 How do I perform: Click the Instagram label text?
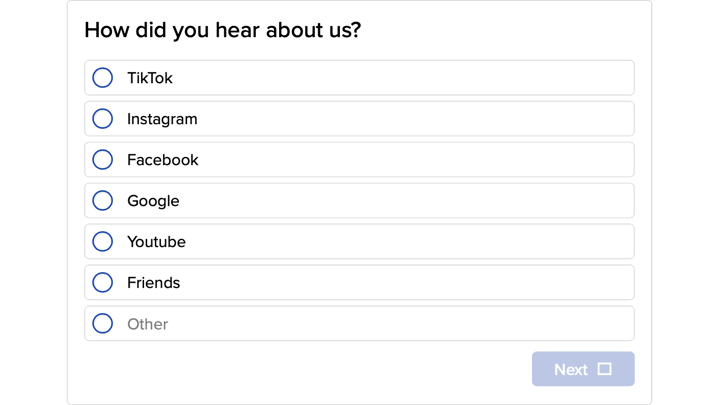(162, 119)
